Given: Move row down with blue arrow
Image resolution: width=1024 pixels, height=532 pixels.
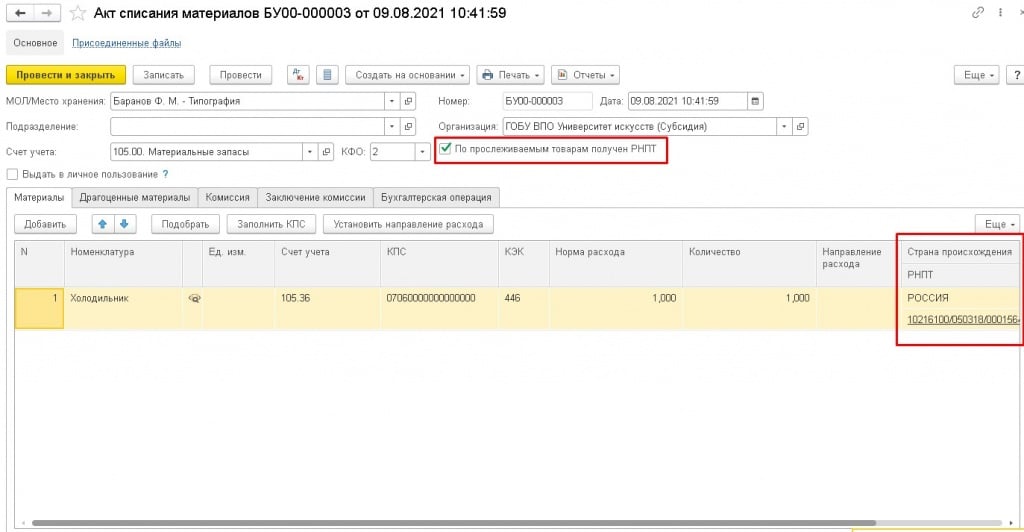Looking at the screenshot, I should [123, 224].
